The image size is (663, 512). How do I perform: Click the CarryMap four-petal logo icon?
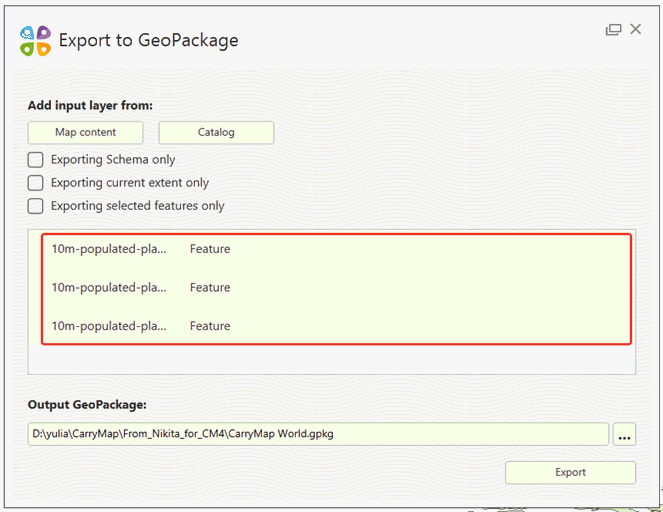pyautogui.click(x=36, y=41)
